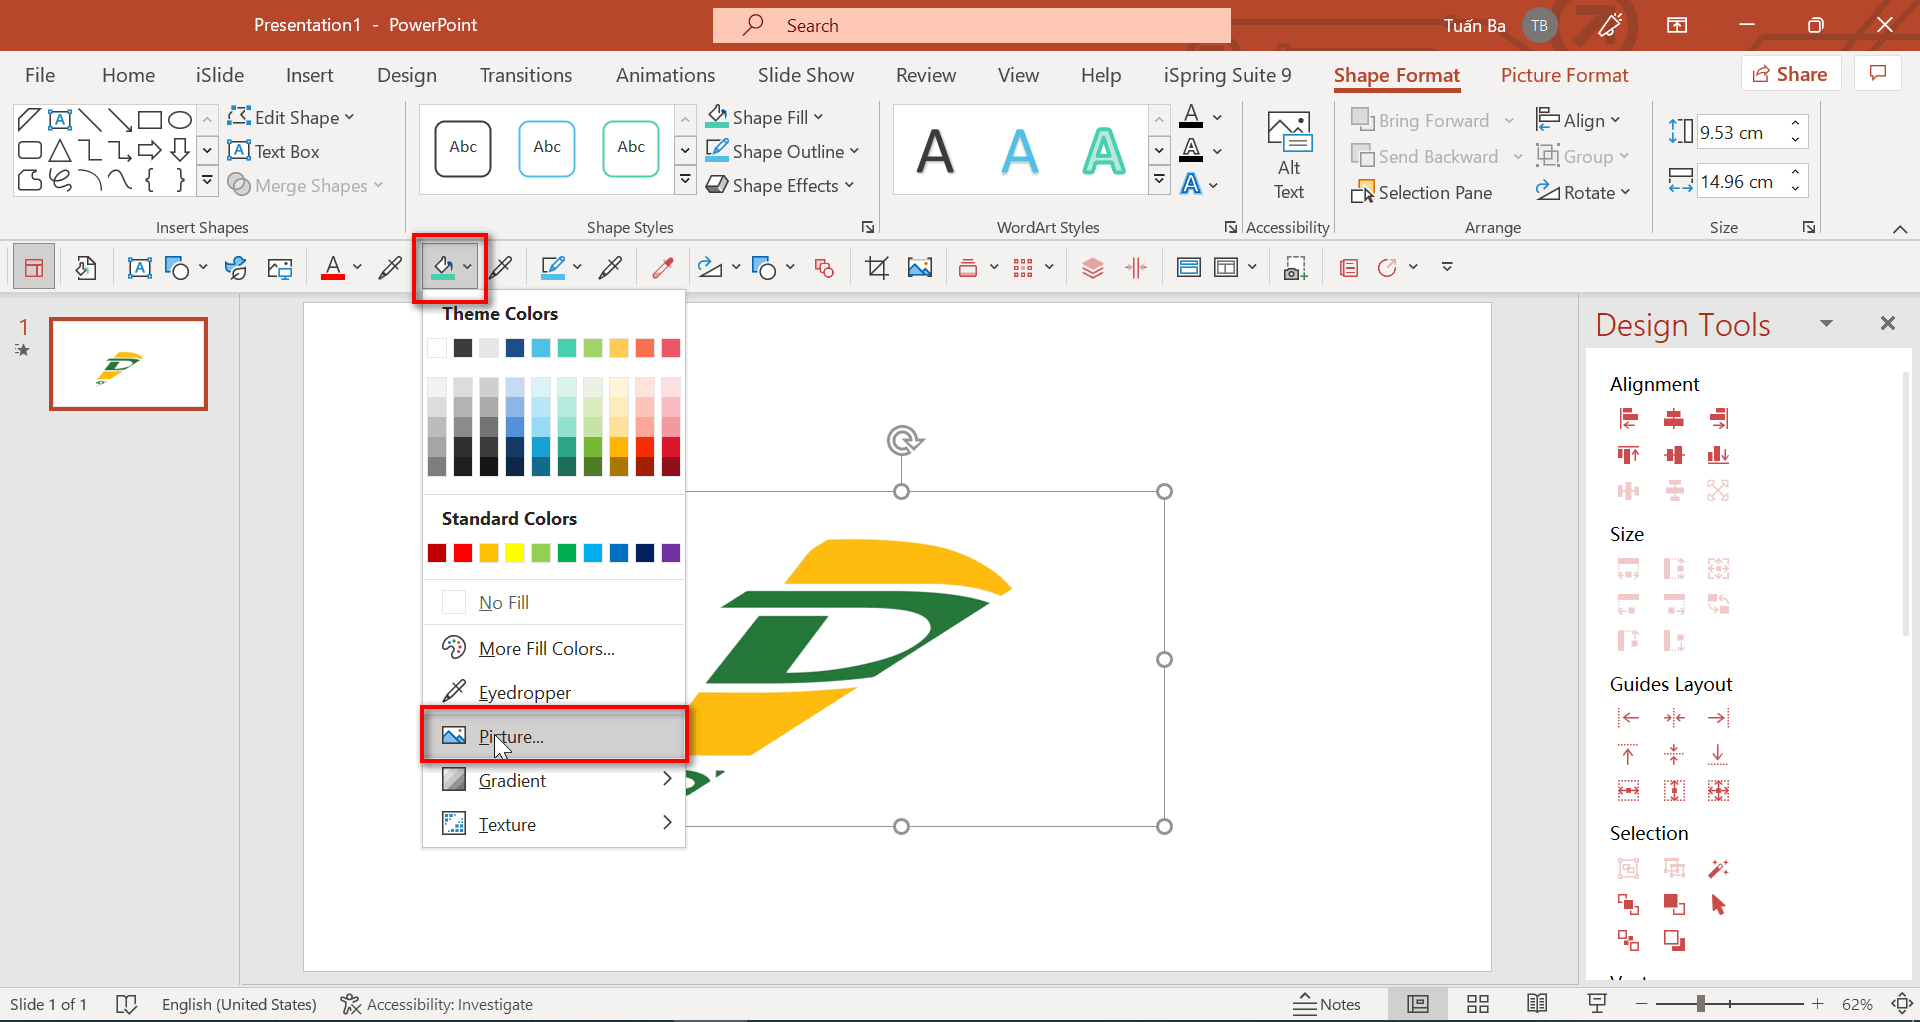1920x1022 pixels.
Task: Click the up guide arrow in Guides Layout
Action: [1629, 754]
